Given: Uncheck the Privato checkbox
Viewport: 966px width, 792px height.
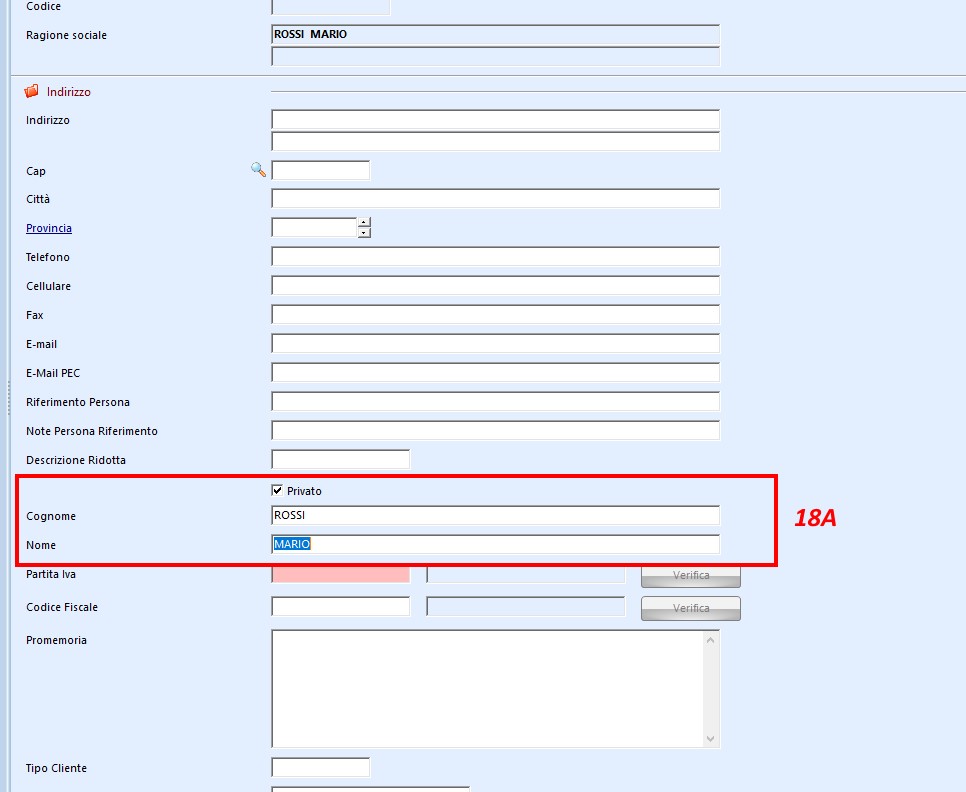Looking at the screenshot, I should [278, 491].
